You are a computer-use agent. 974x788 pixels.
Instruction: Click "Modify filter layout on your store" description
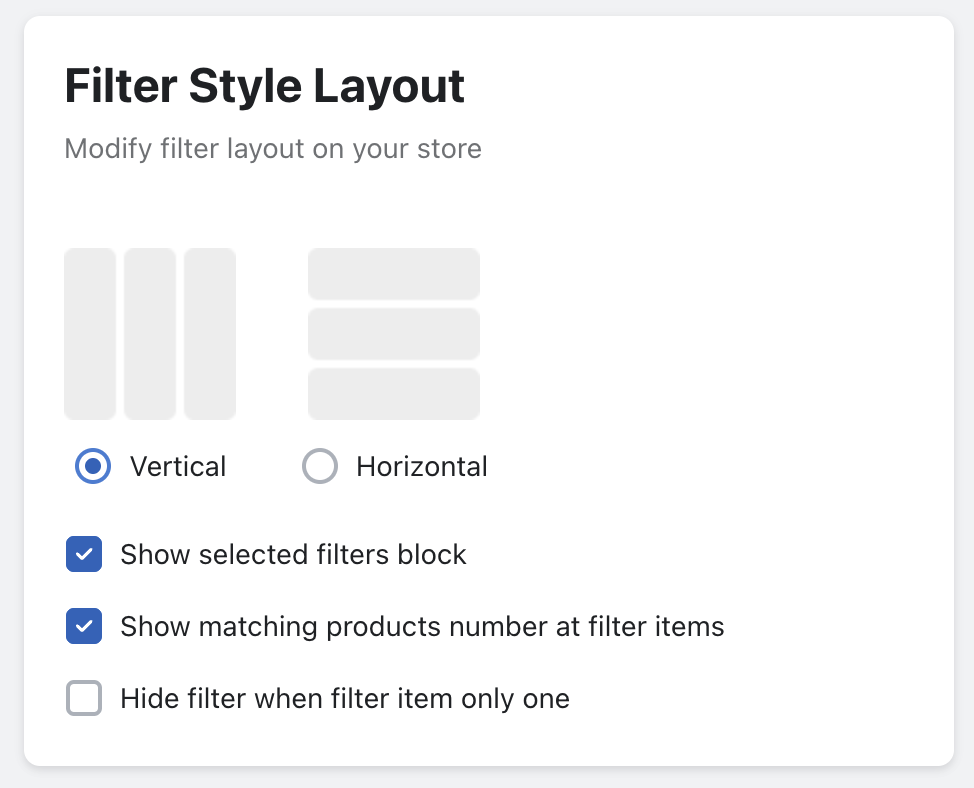(x=273, y=149)
